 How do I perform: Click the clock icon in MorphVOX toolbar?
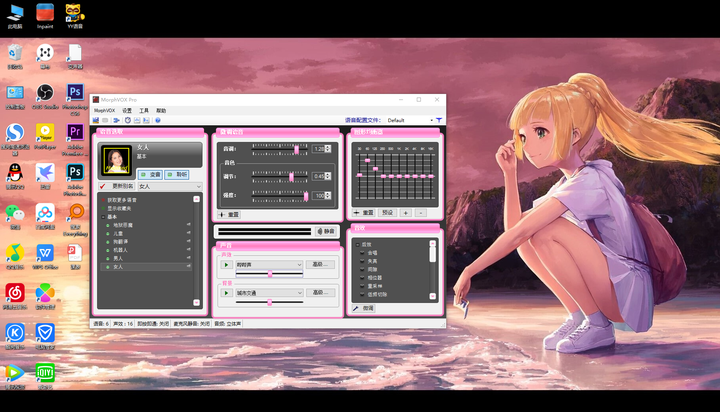point(128,120)
